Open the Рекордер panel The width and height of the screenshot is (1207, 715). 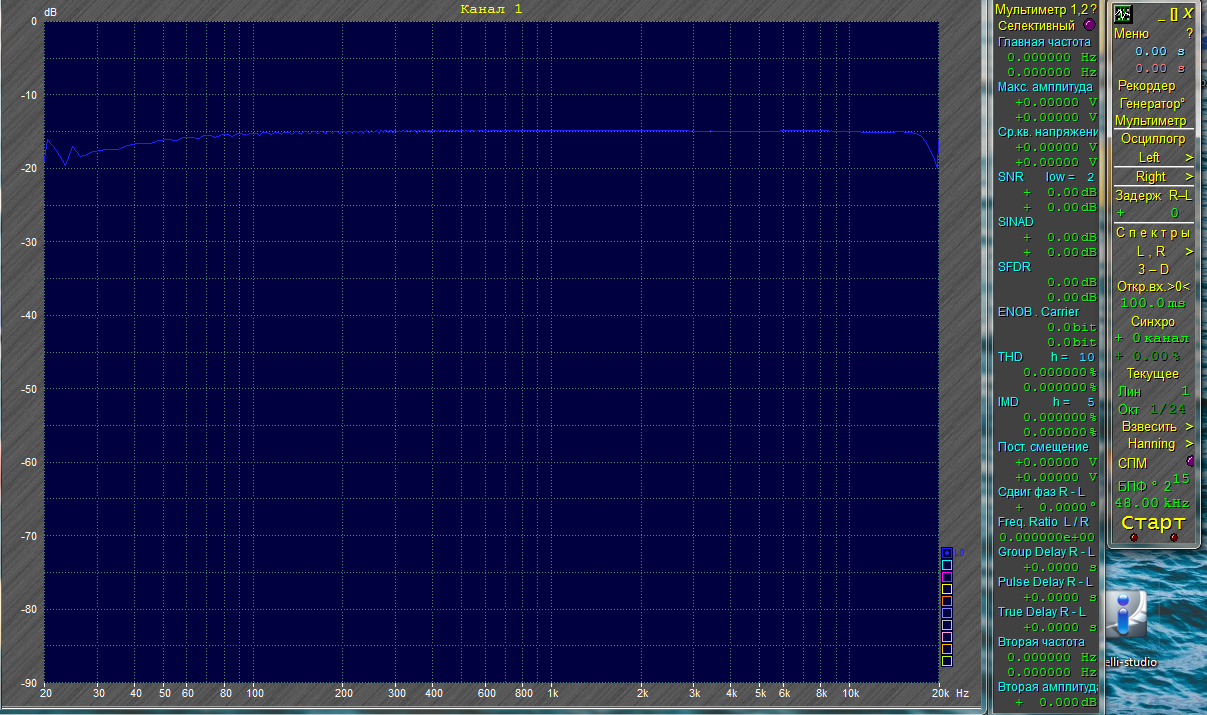[x=1146, y=86]
